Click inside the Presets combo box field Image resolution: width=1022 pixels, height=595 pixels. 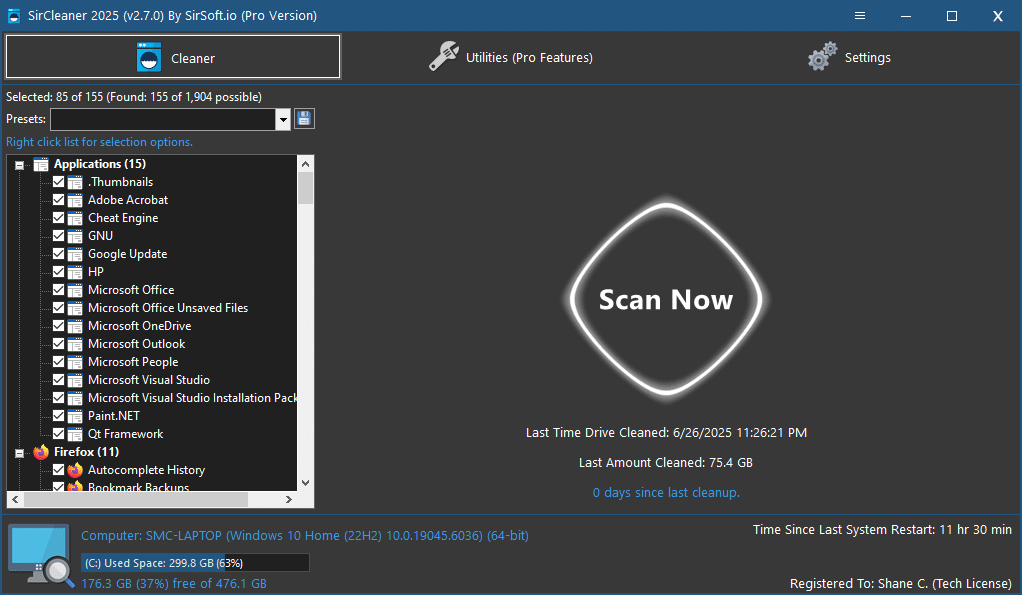(x=163, y=119)
